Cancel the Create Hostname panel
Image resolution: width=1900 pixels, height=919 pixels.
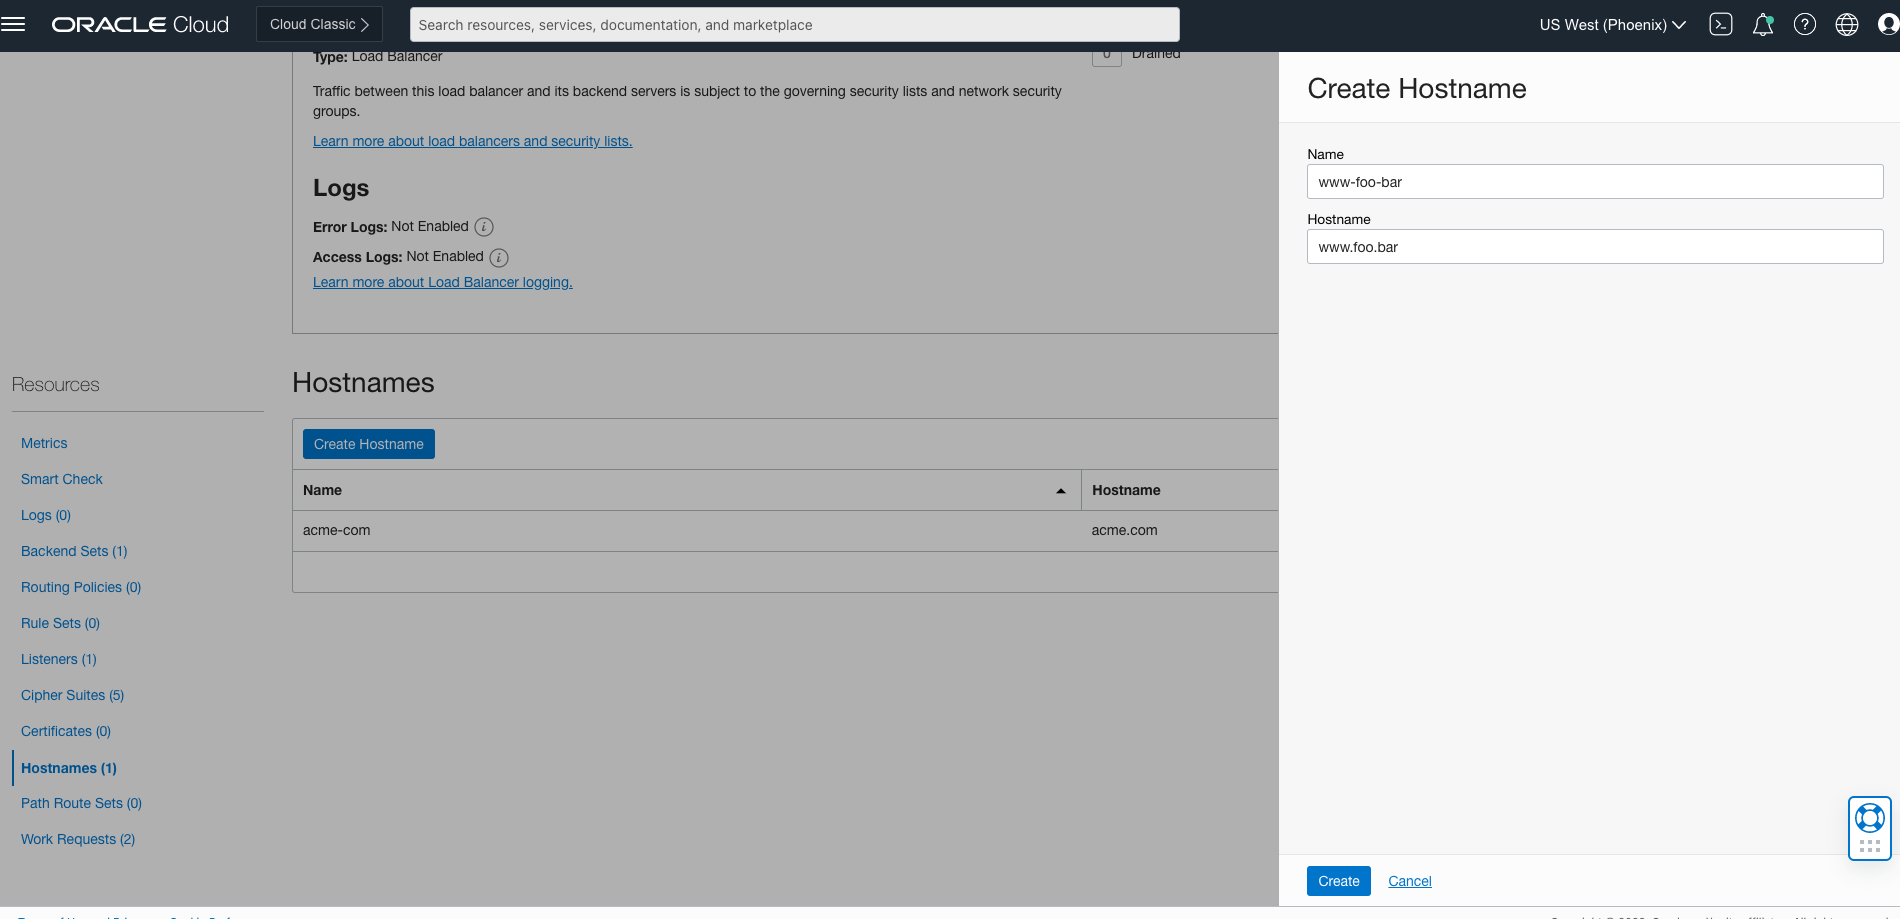pyautogui.click(x=1409, y=881)
